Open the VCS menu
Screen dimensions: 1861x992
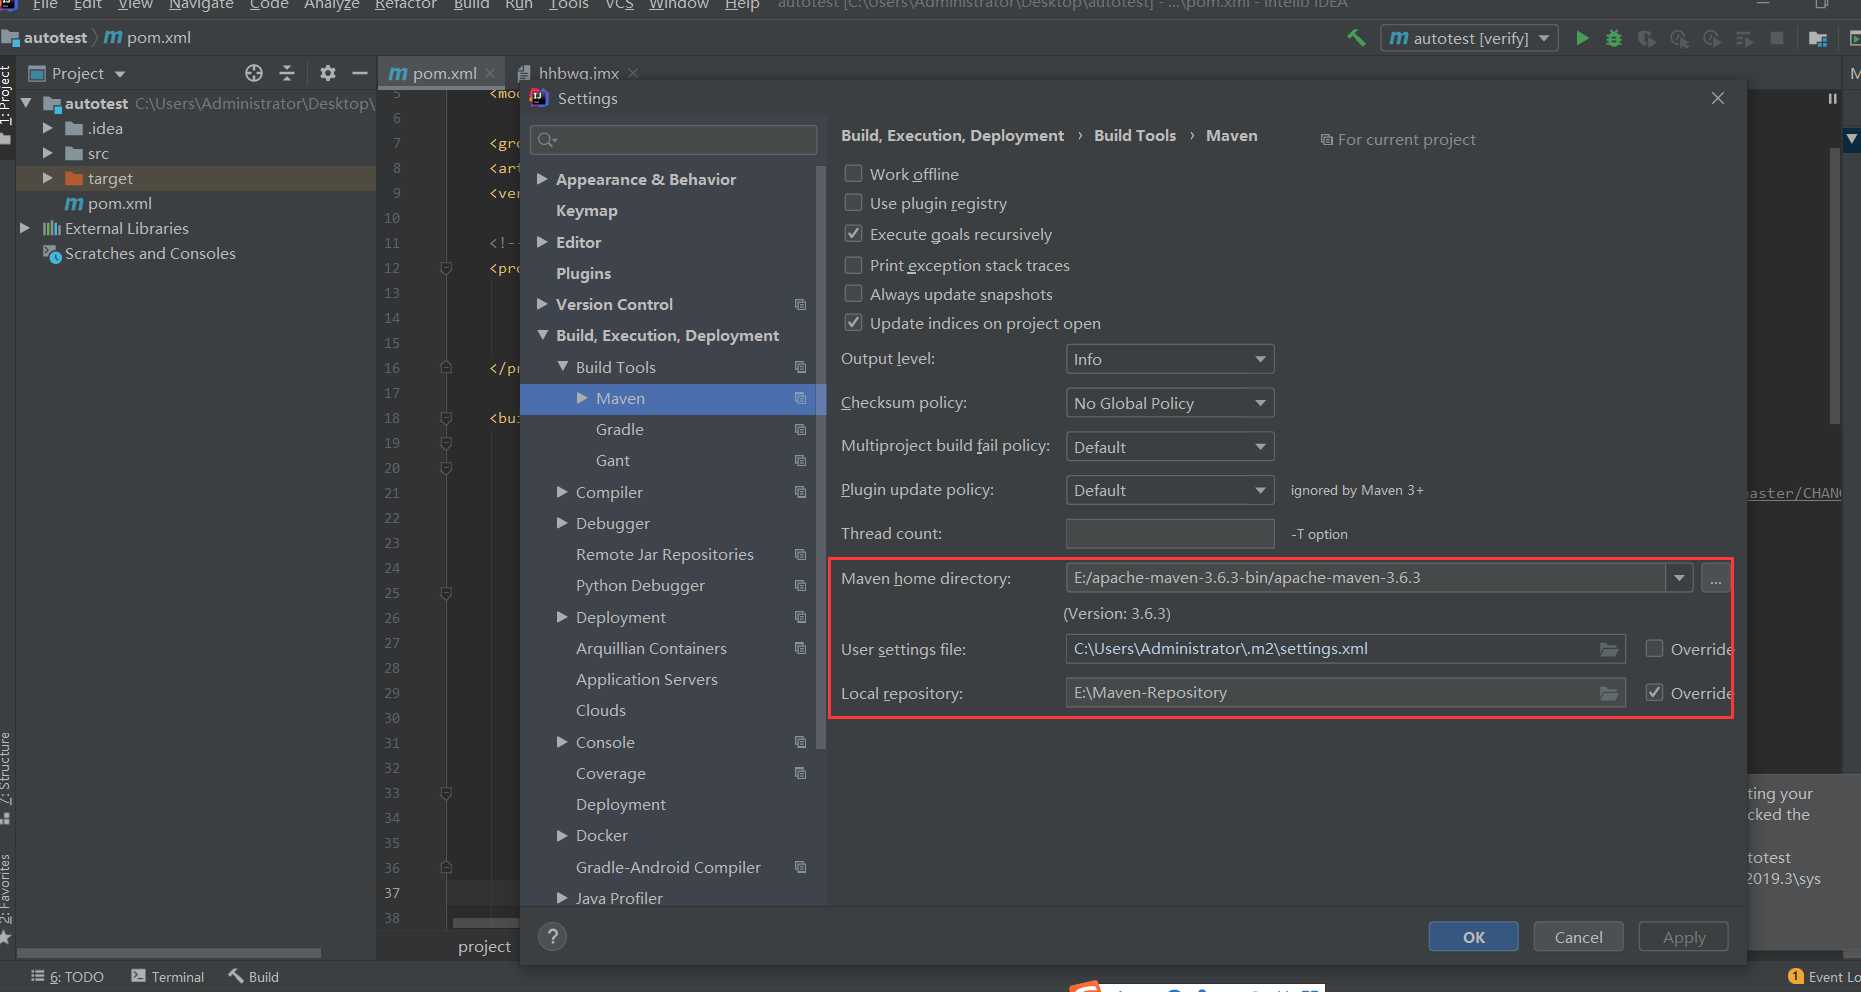(x=619, y=5)
